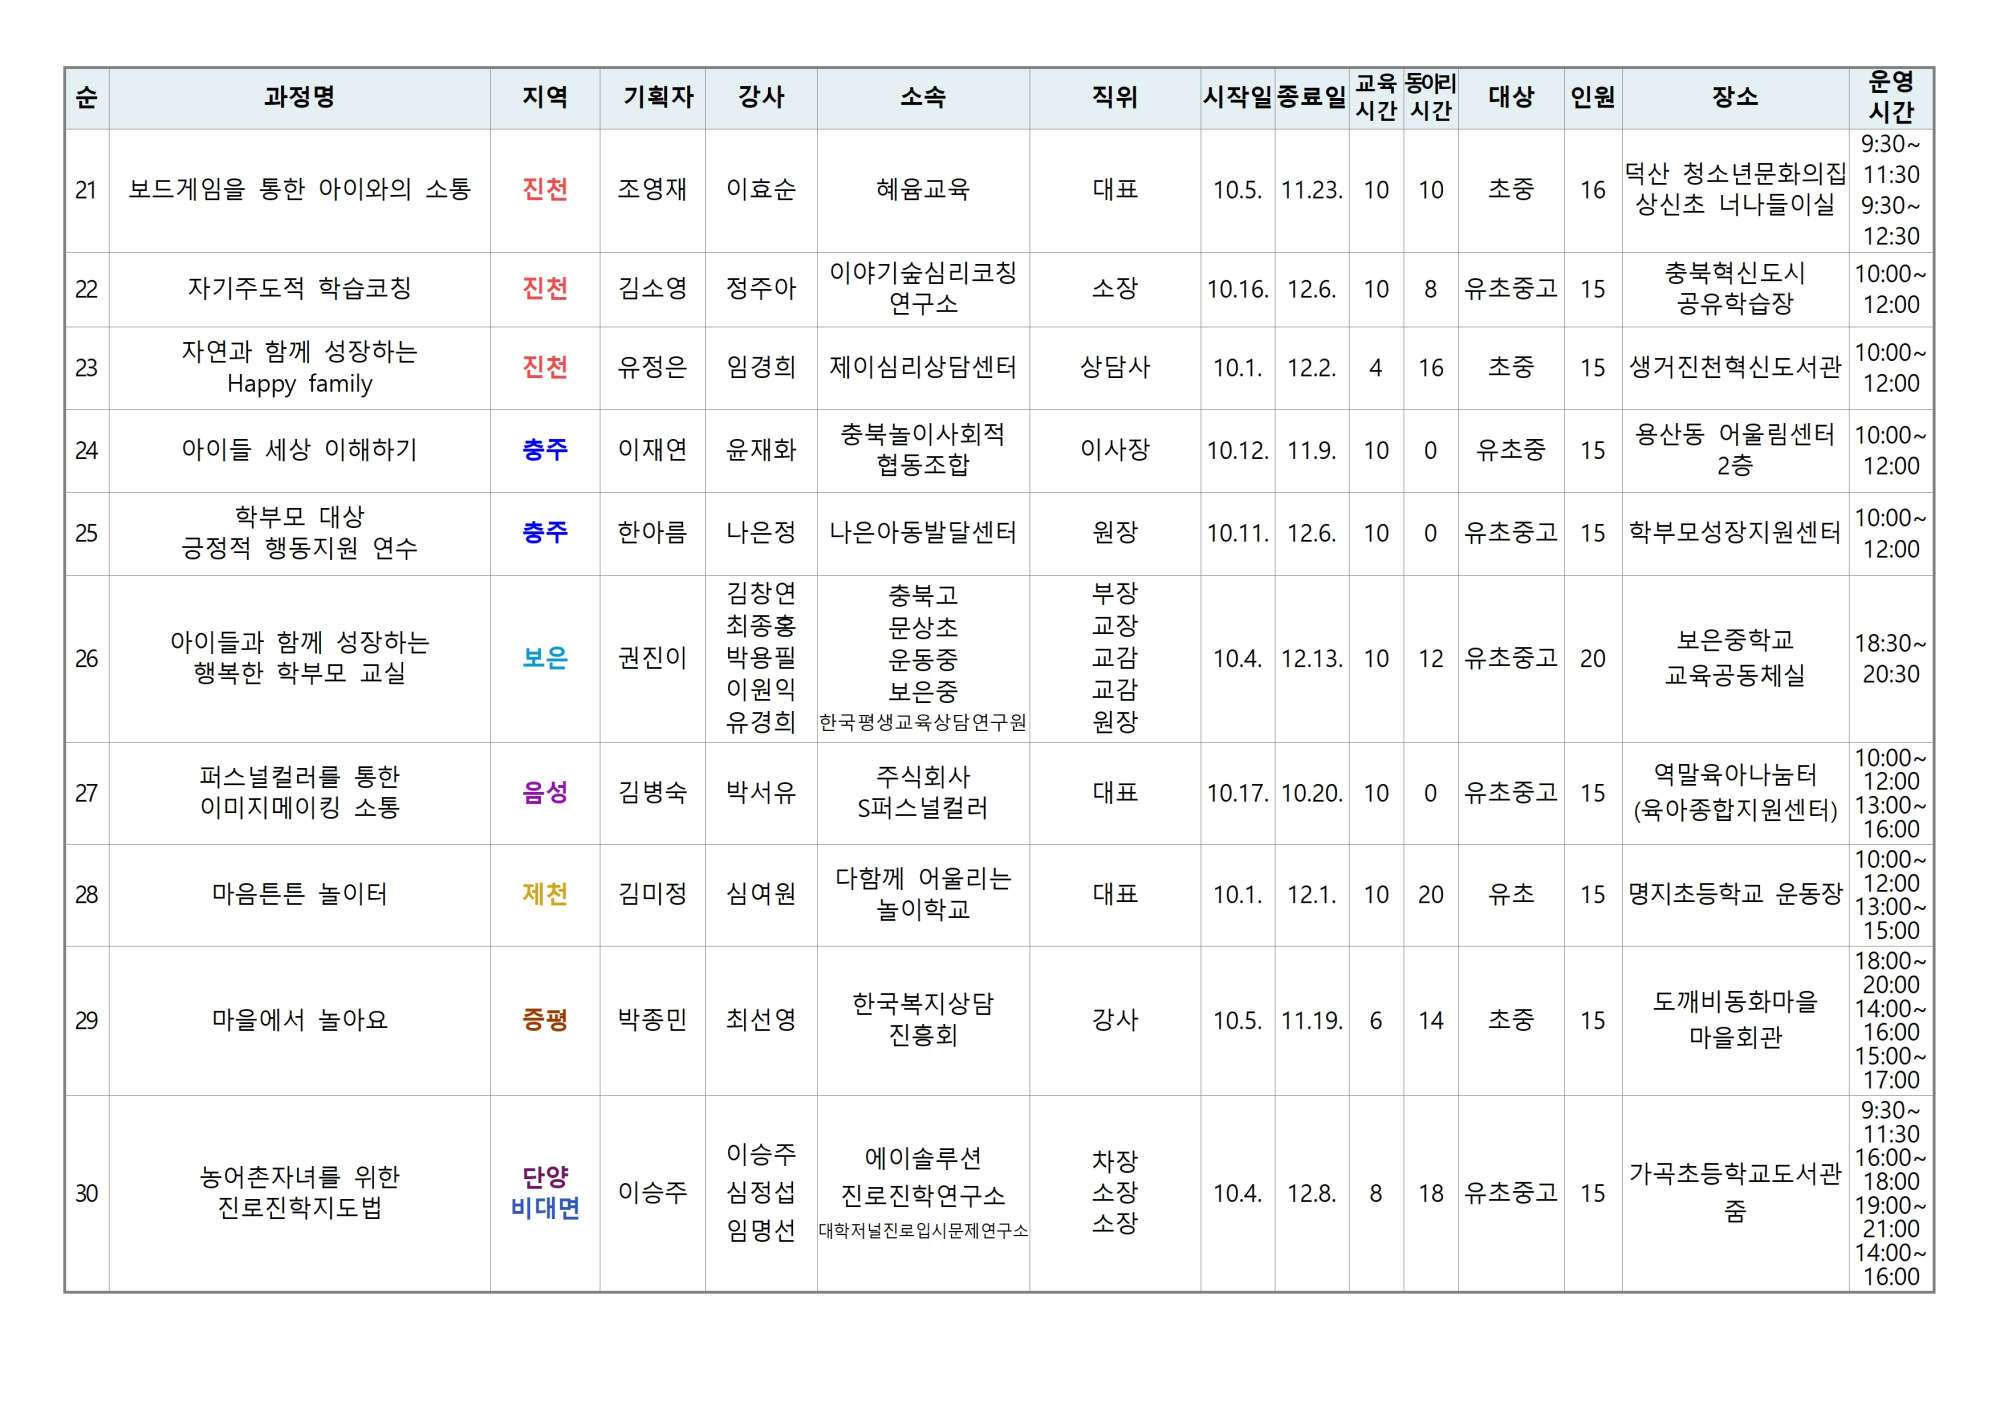Click instructor name '최선영'
This screenshot has width=2000, height=1414.
(761, 1020)
